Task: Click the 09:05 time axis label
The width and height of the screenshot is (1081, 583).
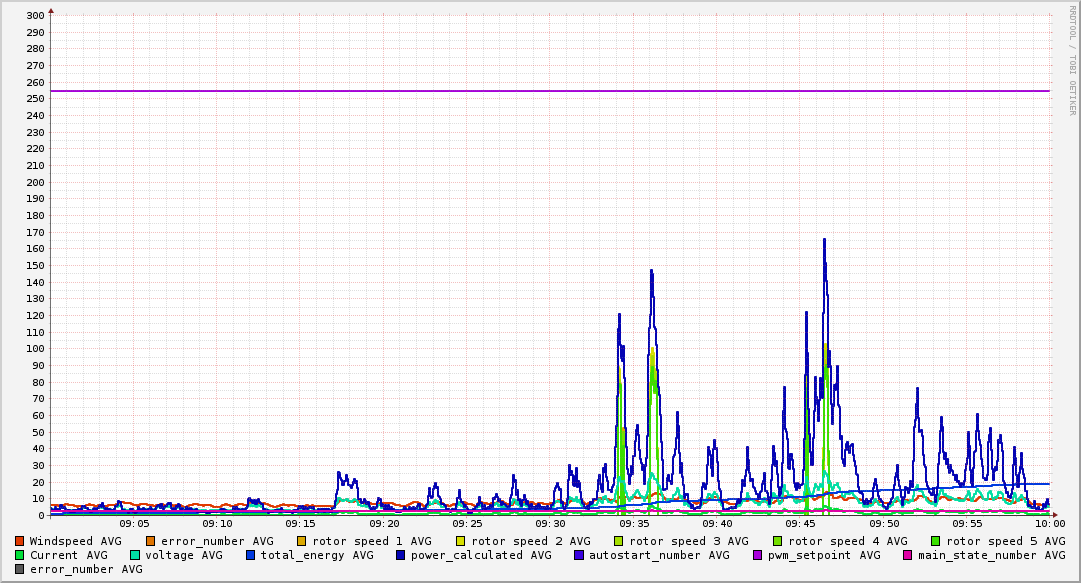Action: [x=134, y=523]
